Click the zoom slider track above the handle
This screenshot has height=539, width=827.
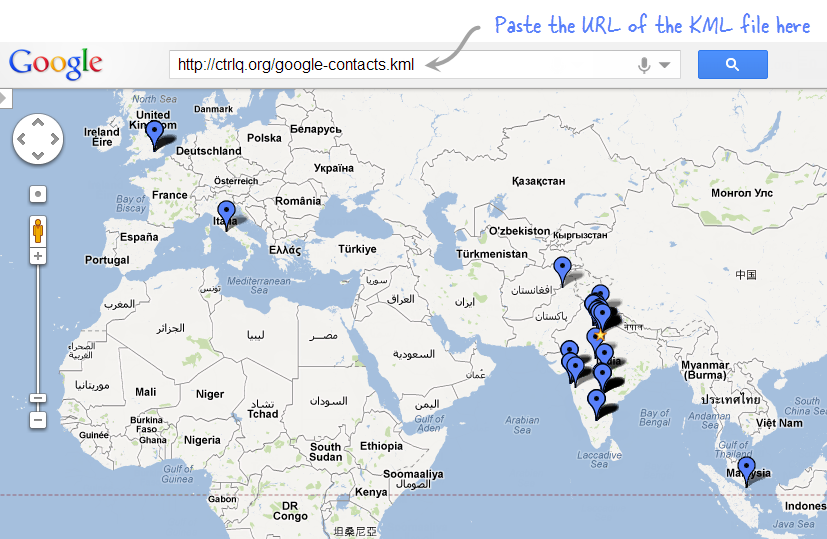tap(37, 328)
